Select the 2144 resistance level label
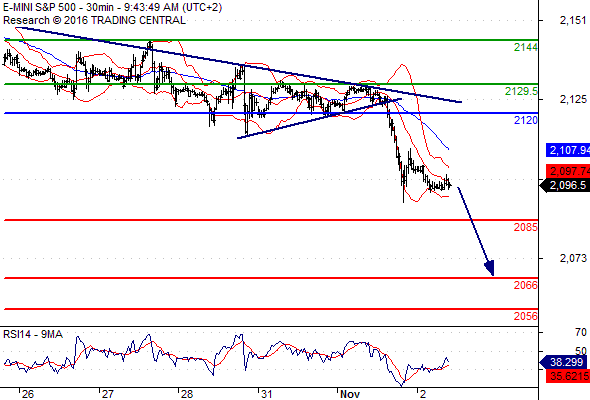 pos(526,47)
